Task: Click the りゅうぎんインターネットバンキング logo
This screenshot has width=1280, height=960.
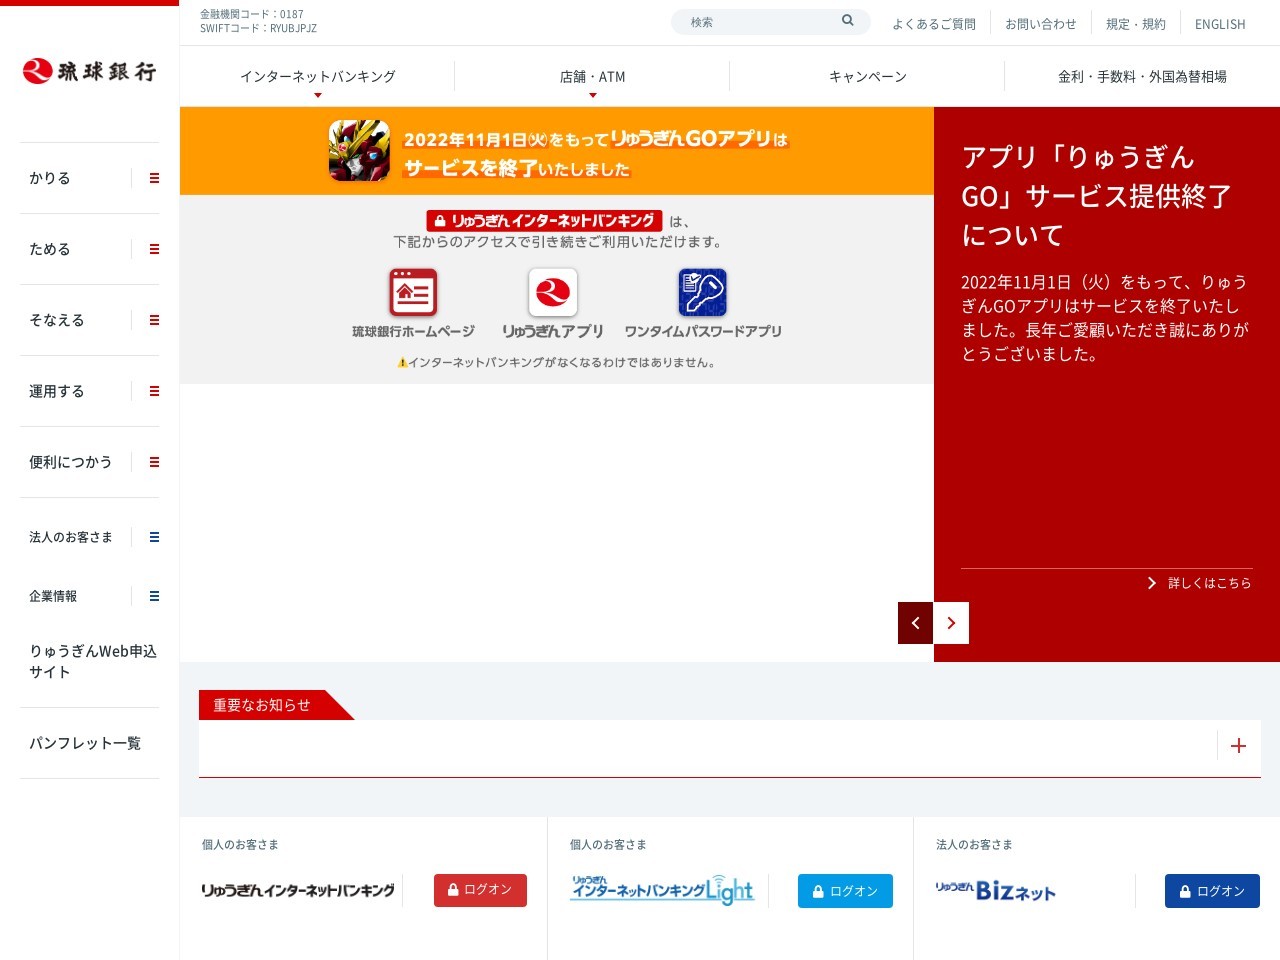Action: point(298,890)
